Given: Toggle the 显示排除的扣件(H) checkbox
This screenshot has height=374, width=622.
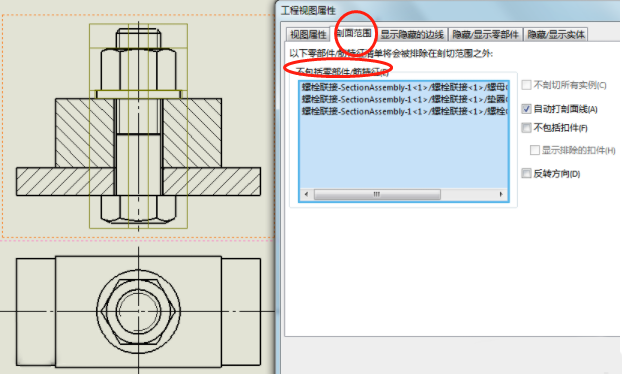Looking at the screenshot, I should (535, 150).
